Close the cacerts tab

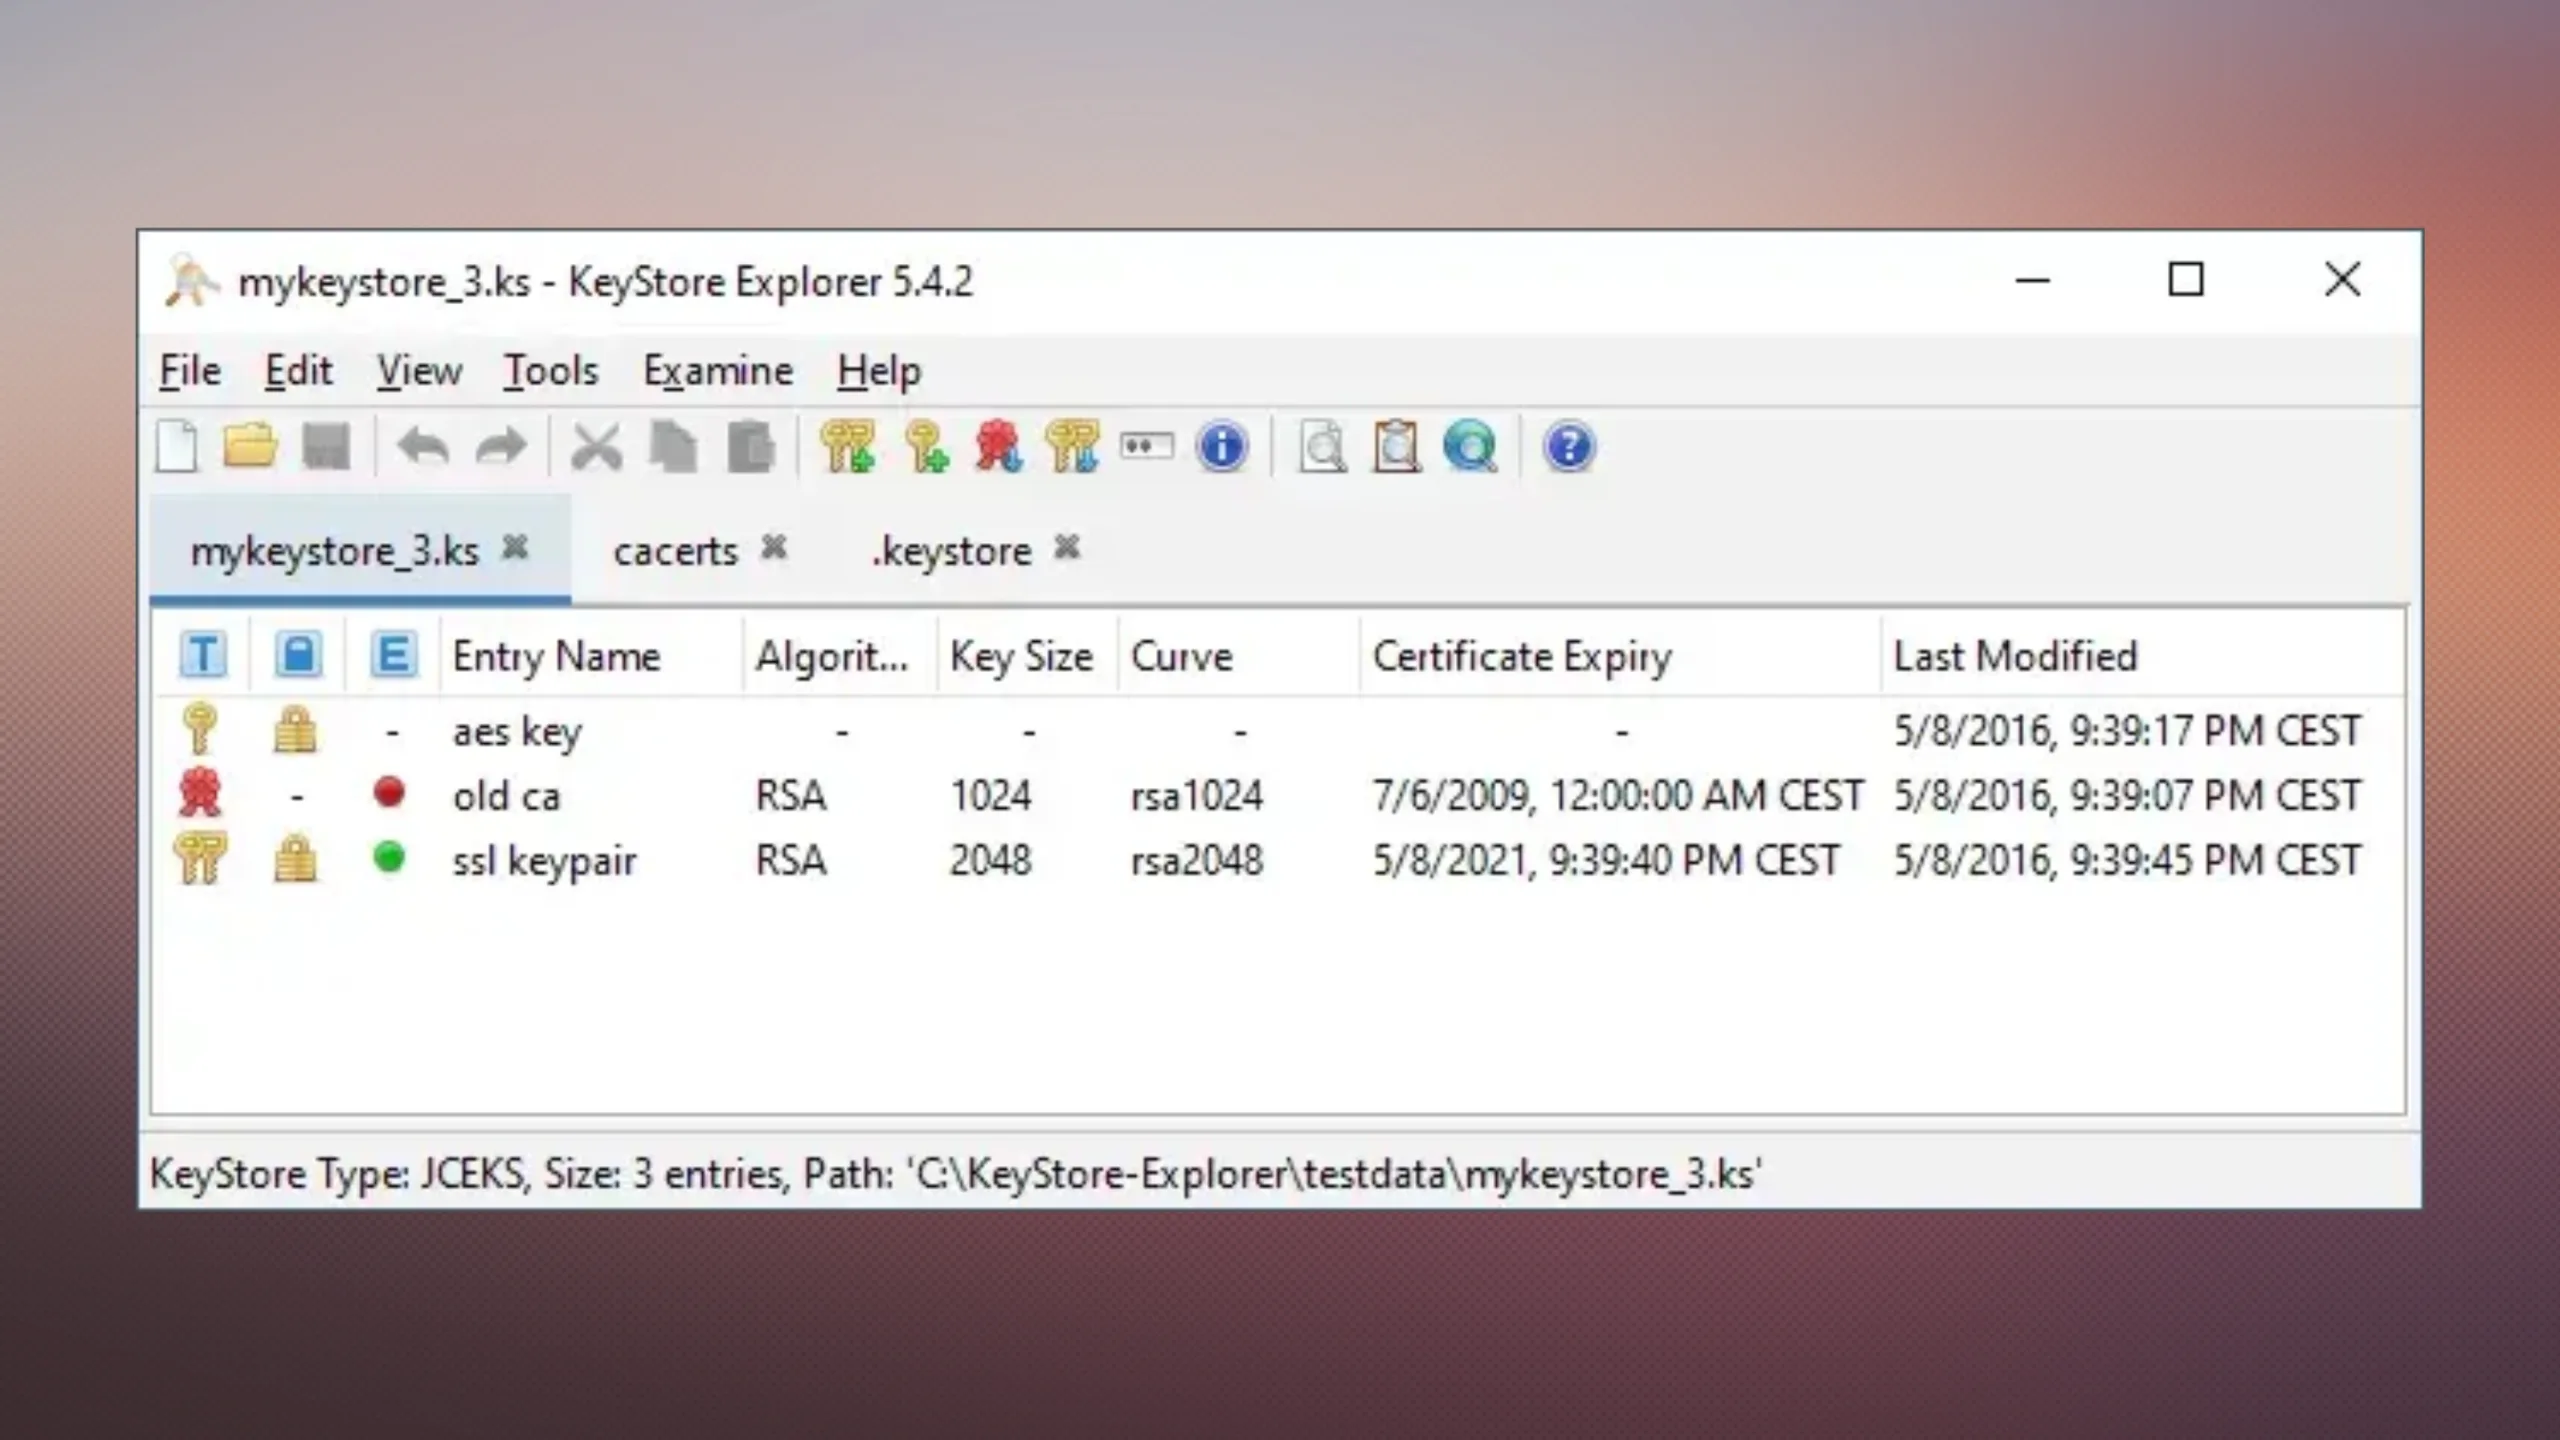[774, 547]
